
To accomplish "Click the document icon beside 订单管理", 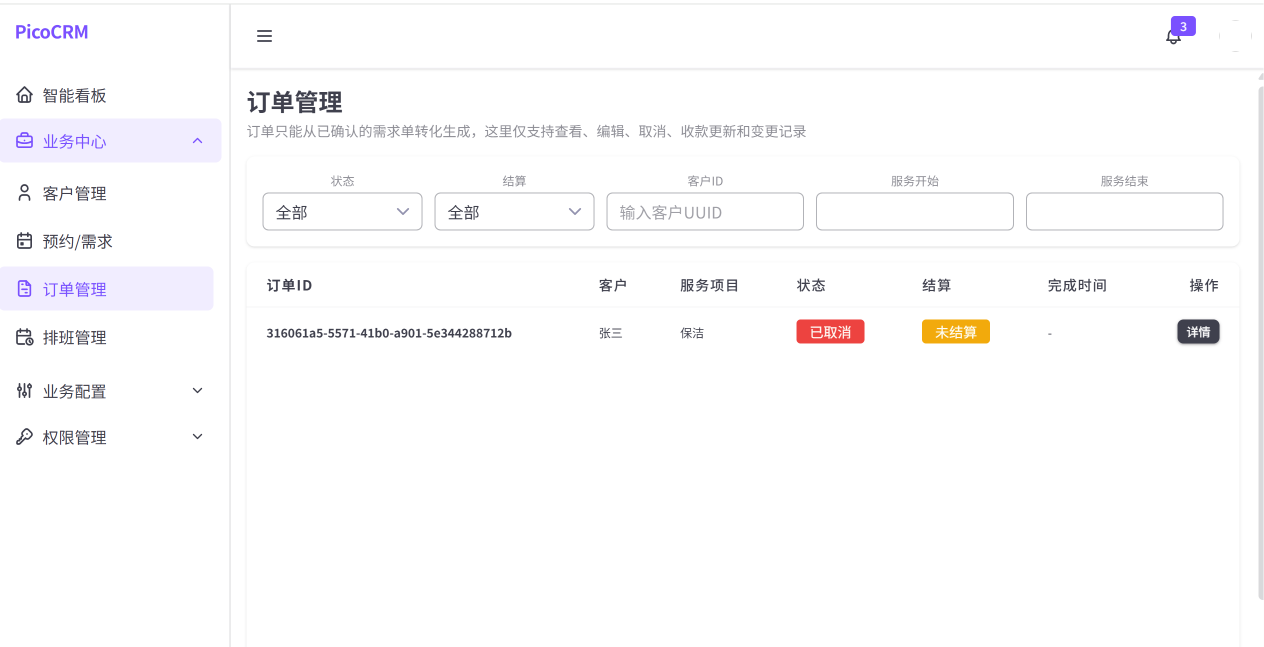I will 25,289.
